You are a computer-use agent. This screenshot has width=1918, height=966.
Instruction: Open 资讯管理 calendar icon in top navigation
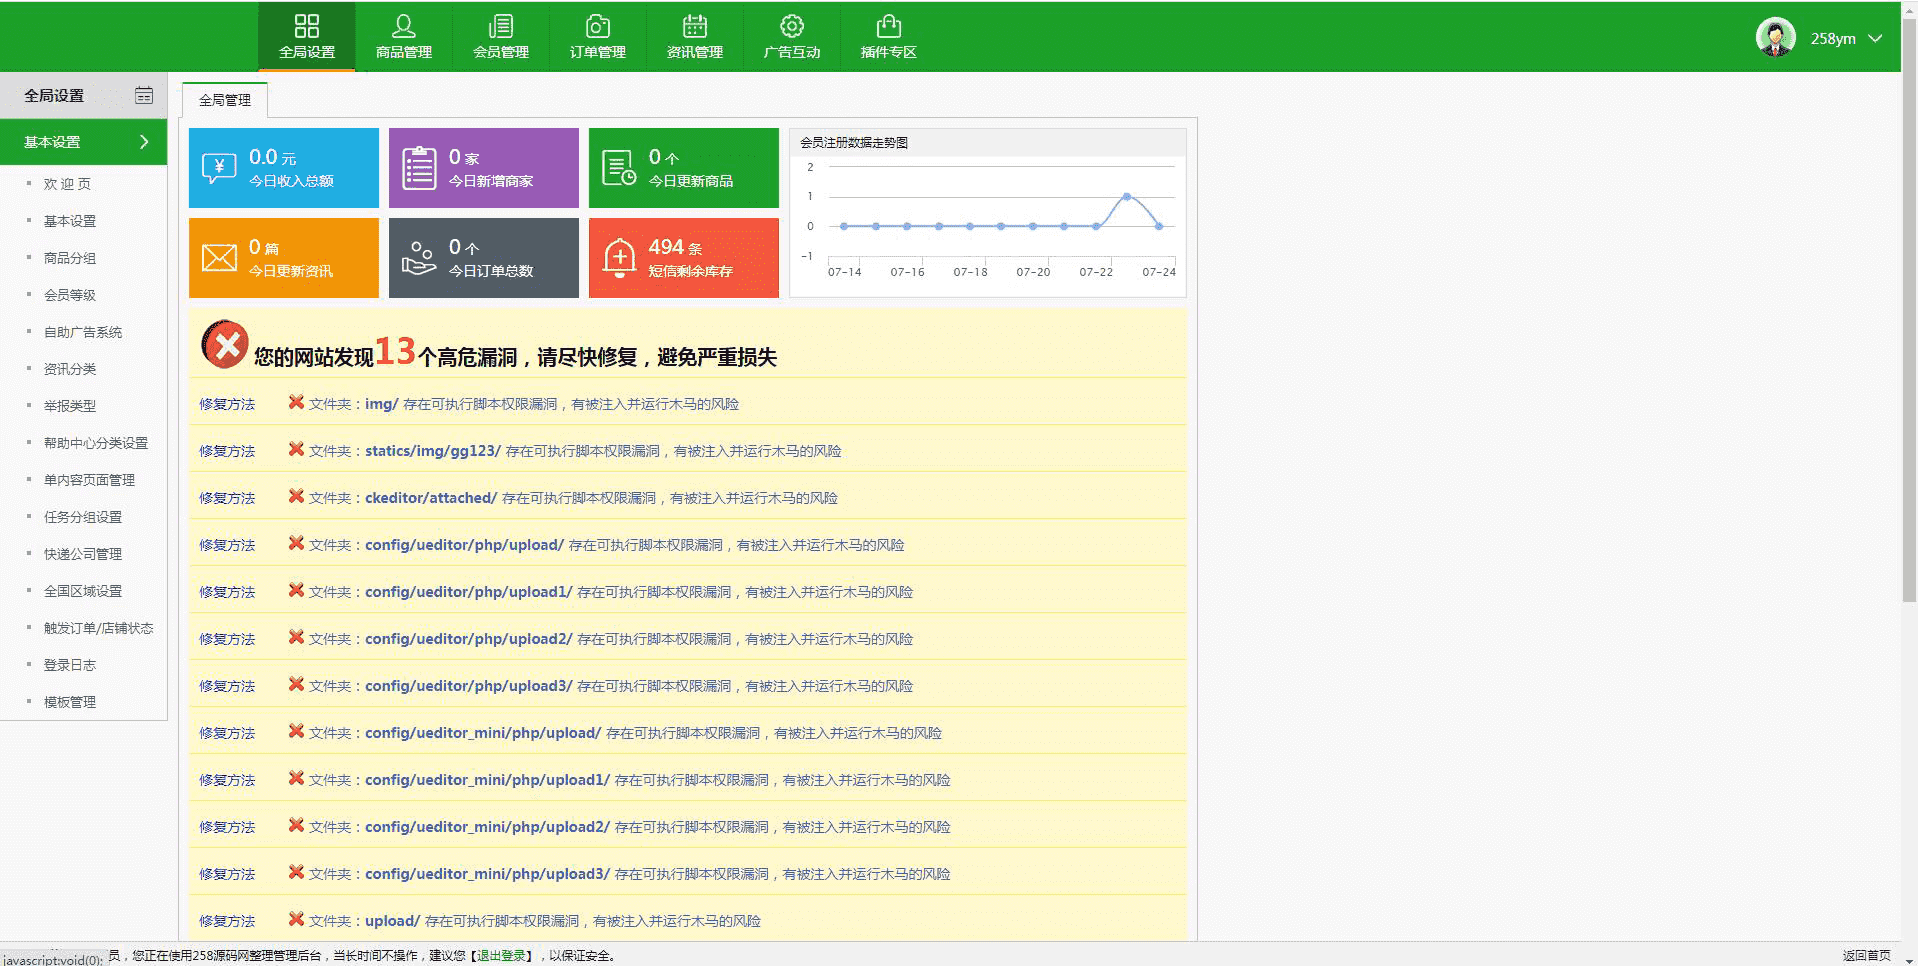[695, 27]
